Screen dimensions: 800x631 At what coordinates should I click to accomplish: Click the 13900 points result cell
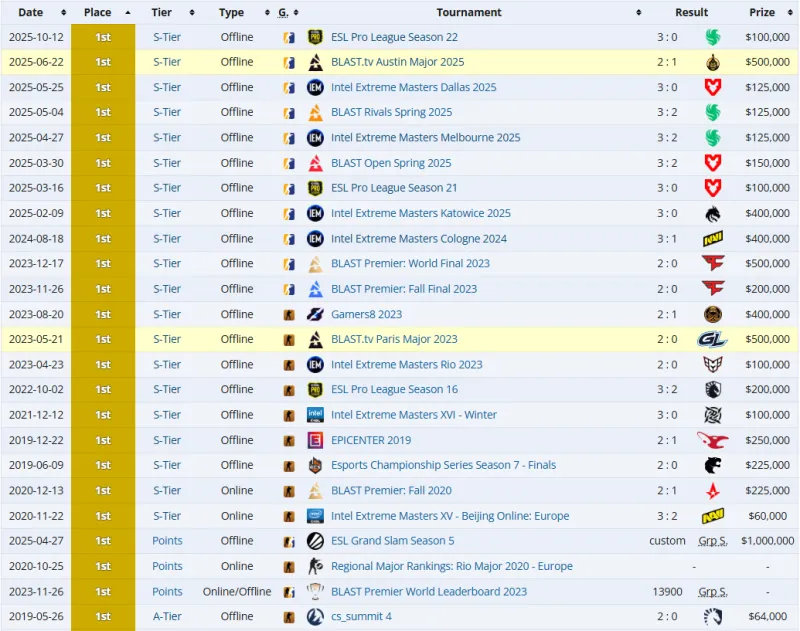point(667,592)
